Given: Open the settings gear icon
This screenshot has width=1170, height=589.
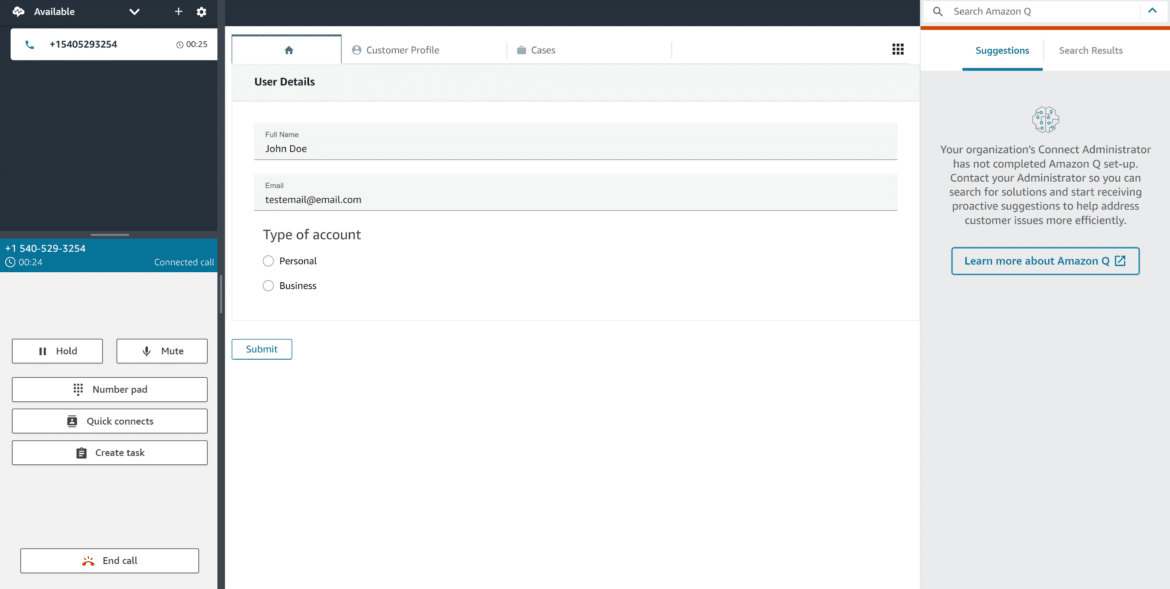Looking at the screenshot, I should [x=202, y=12].
